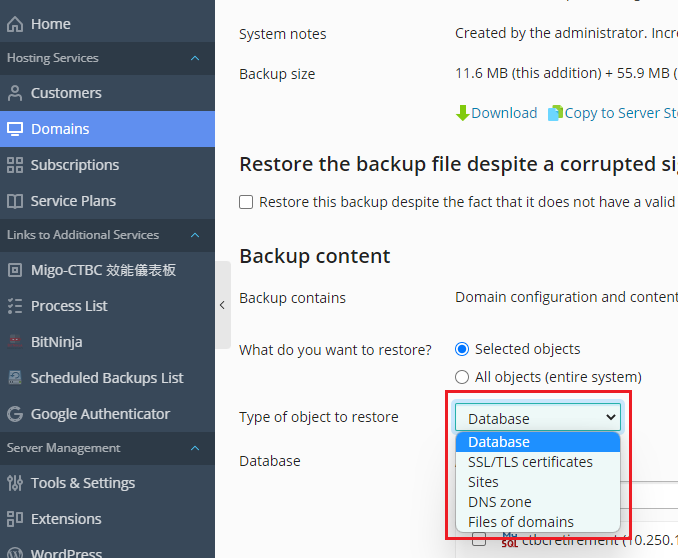Click the Tools & Settings sliders icon
Screen dimensions: 678x558
click(15, 483)
